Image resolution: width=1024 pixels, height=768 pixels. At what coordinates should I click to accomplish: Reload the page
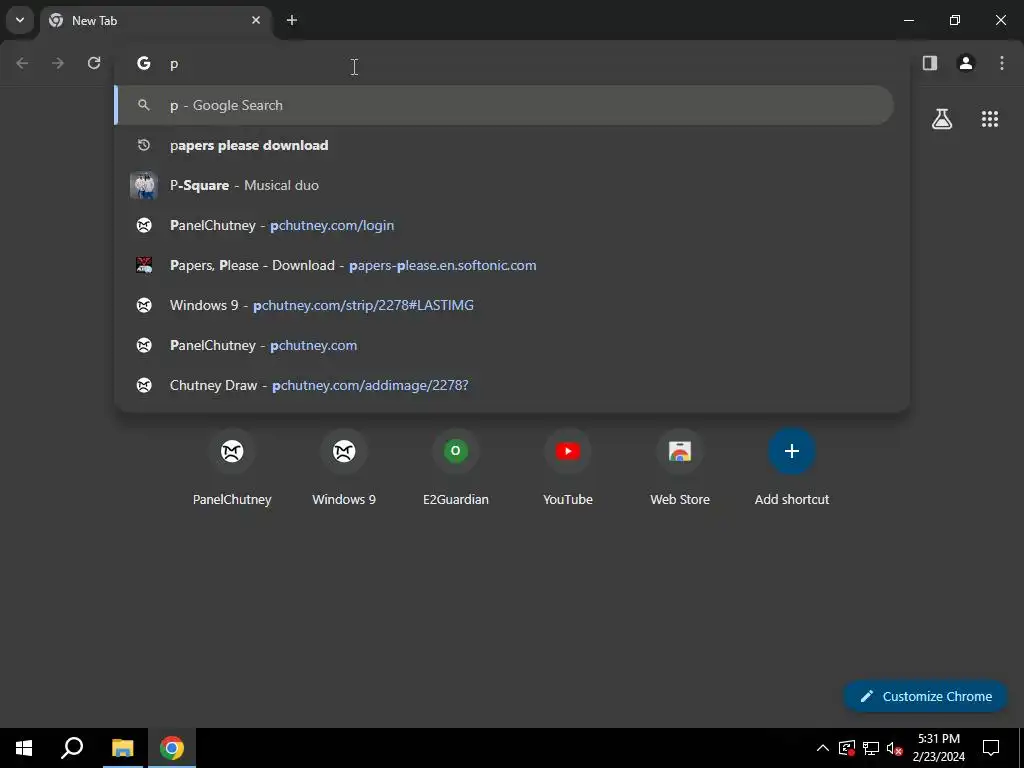click(94, 63)
